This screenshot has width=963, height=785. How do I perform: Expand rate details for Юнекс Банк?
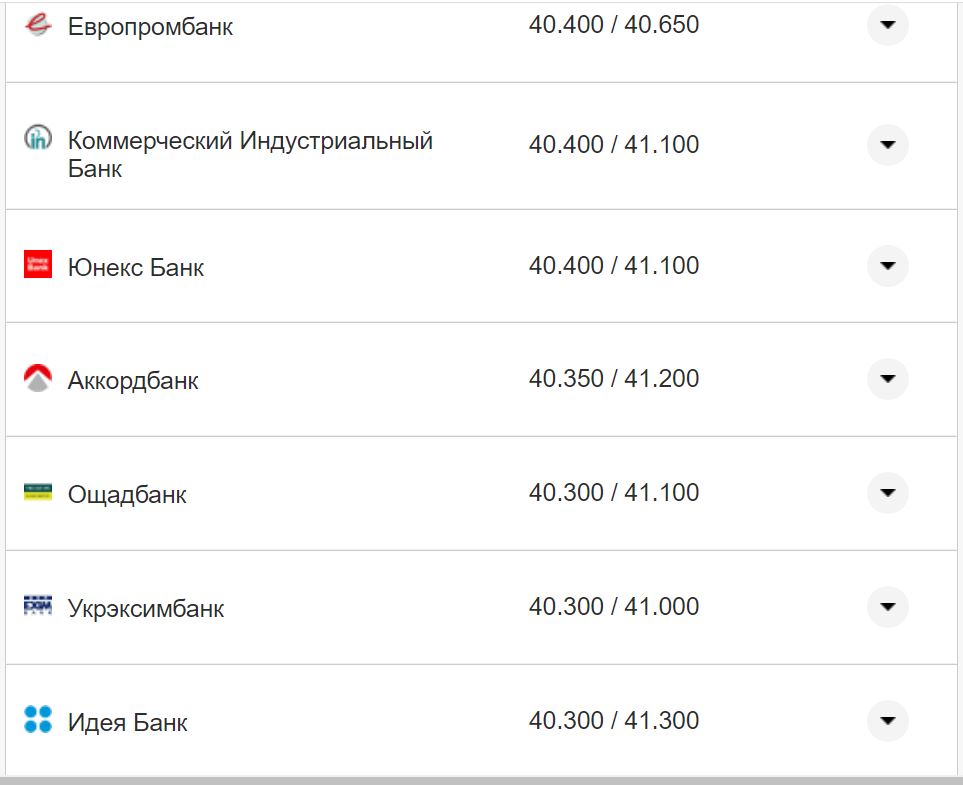point(886,264)
